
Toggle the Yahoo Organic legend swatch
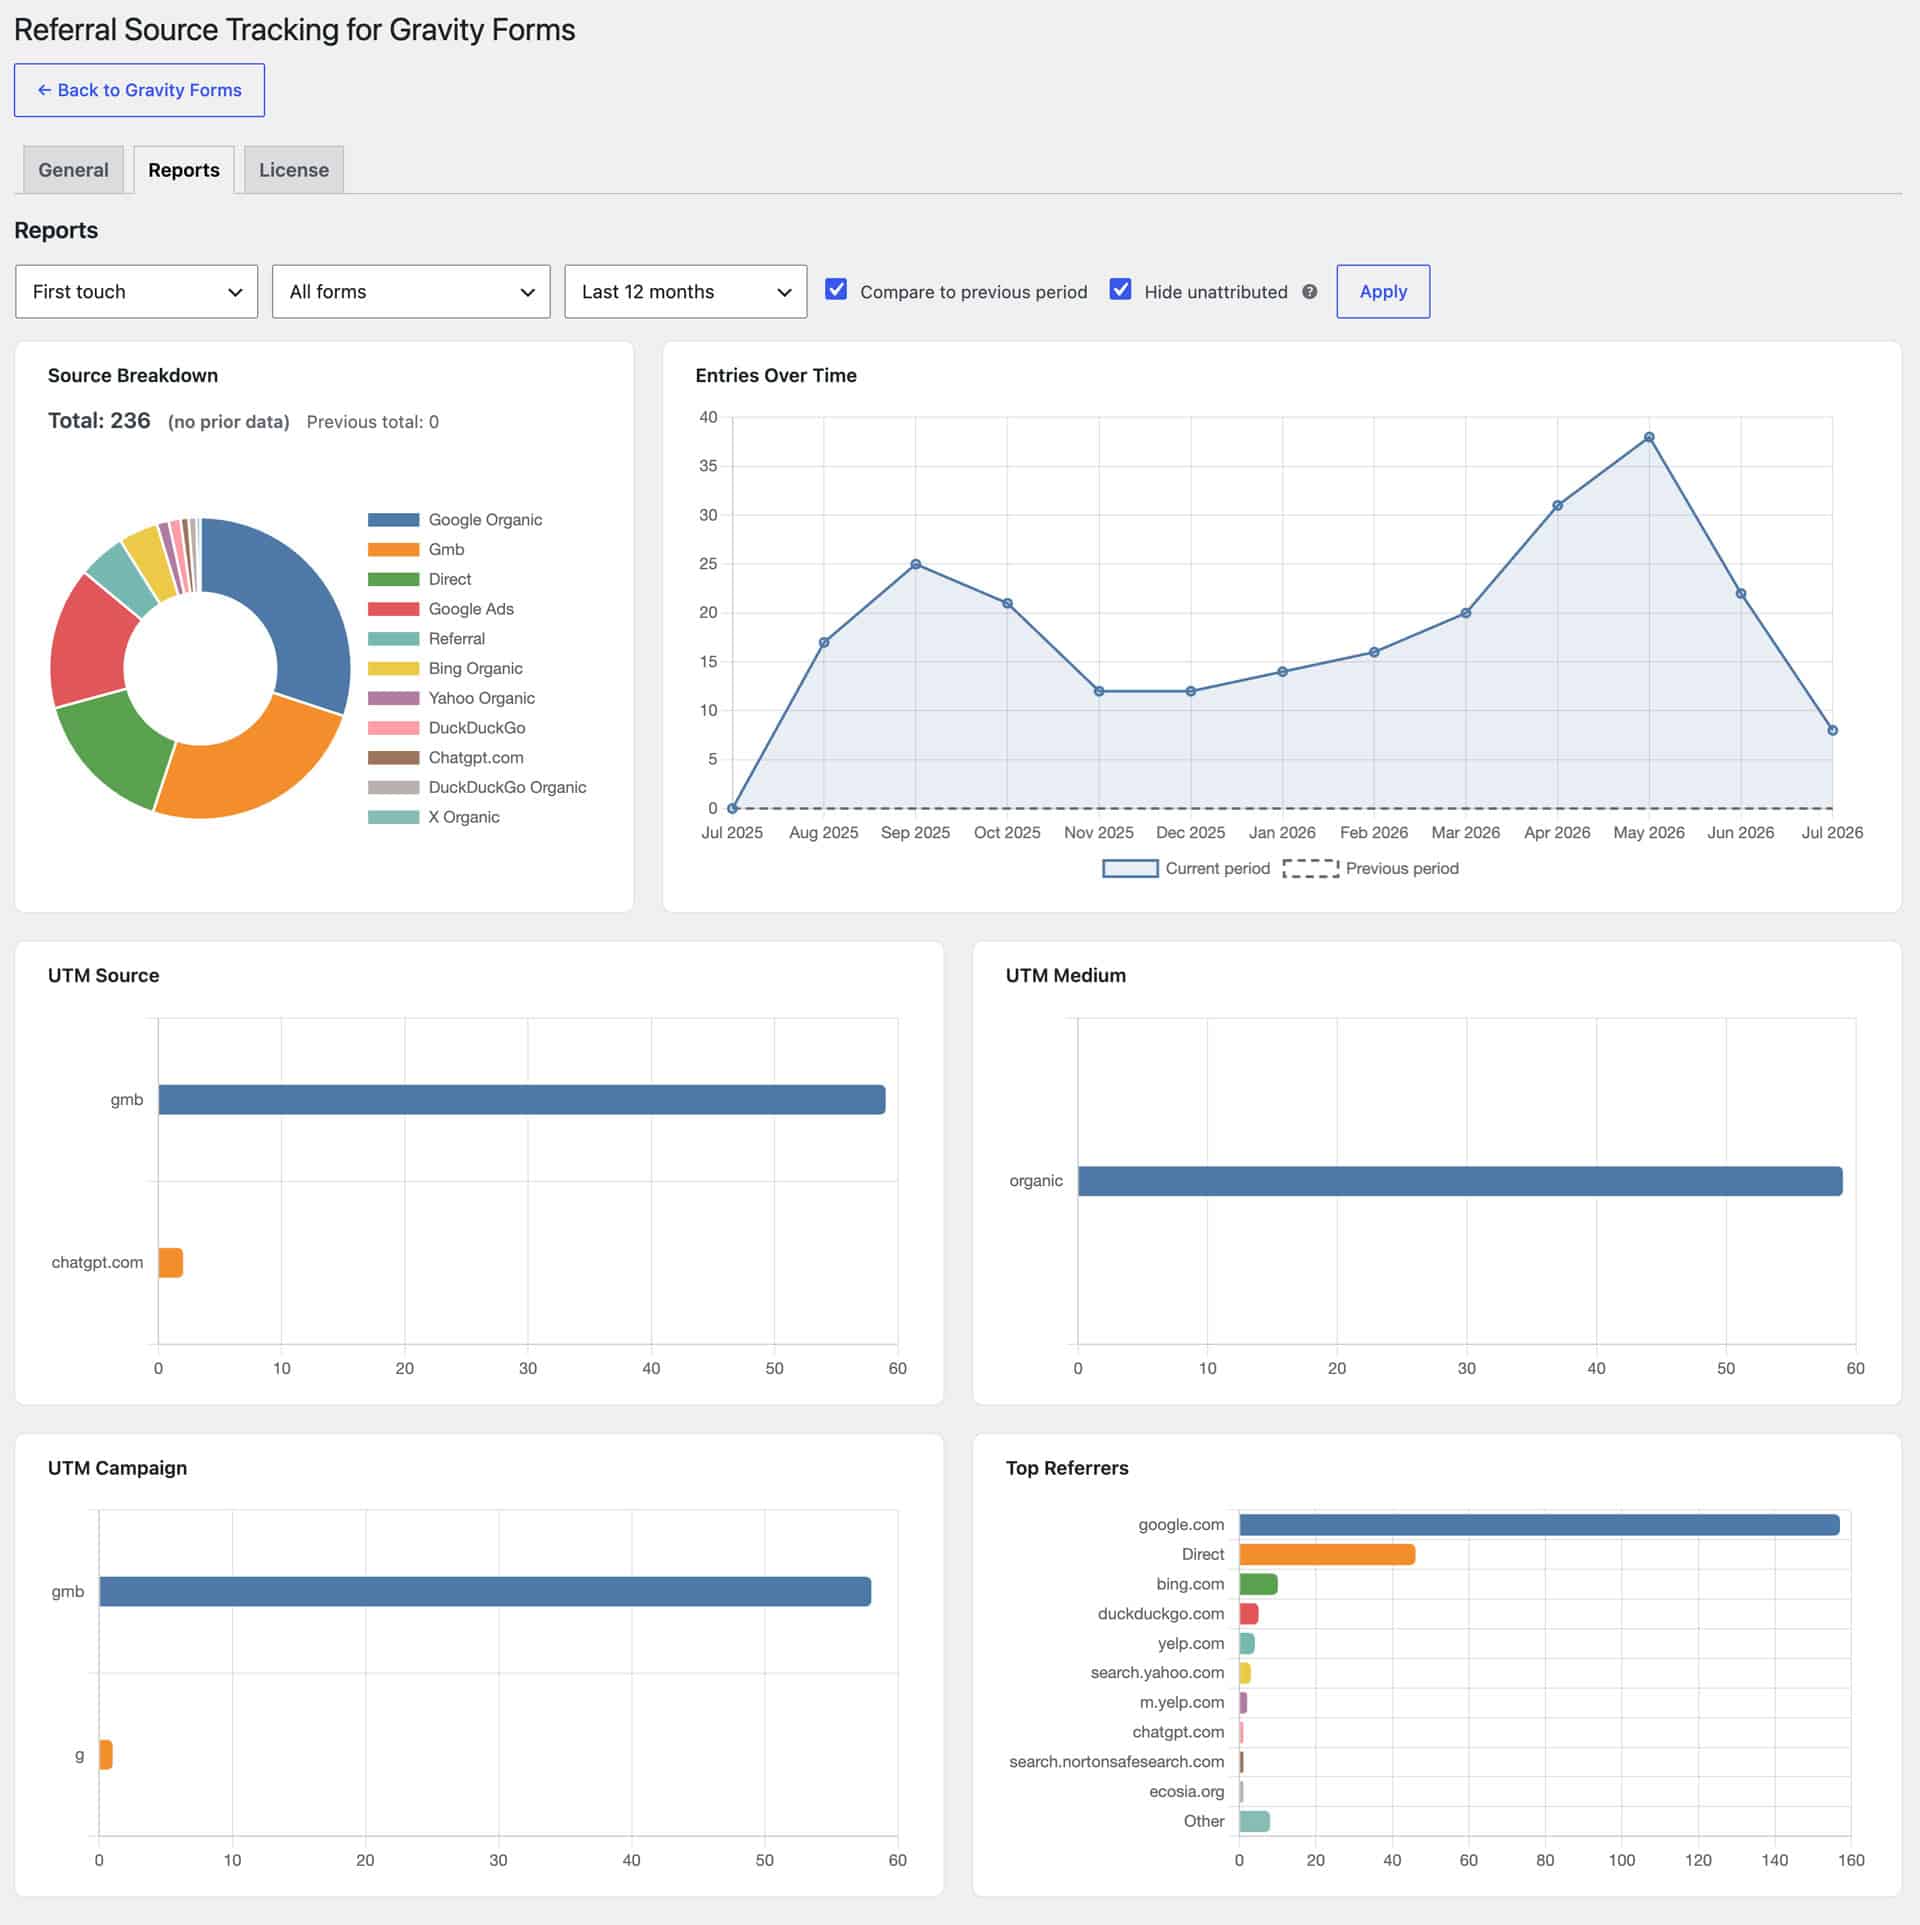tap(393, 699)
